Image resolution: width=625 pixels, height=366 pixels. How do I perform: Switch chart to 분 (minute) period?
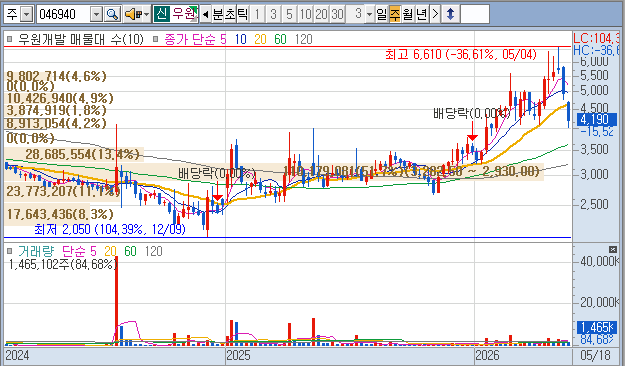[218, 15]
